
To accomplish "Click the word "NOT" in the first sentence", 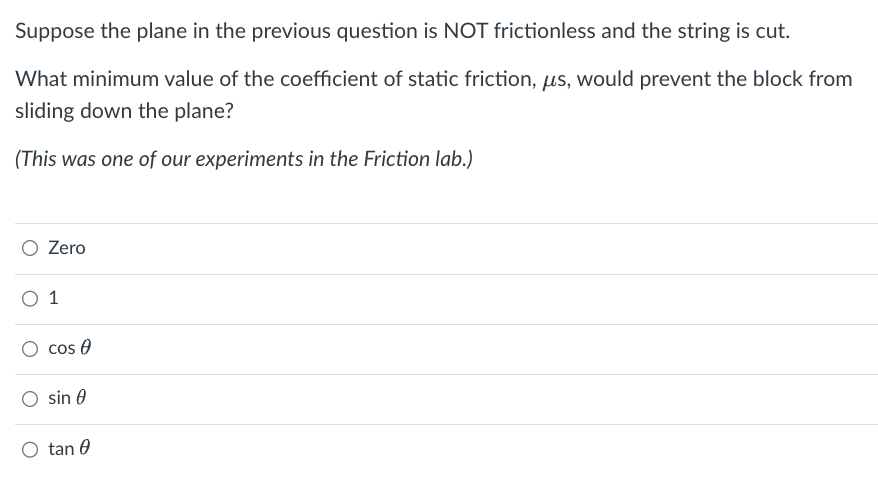I will point(465,31).
